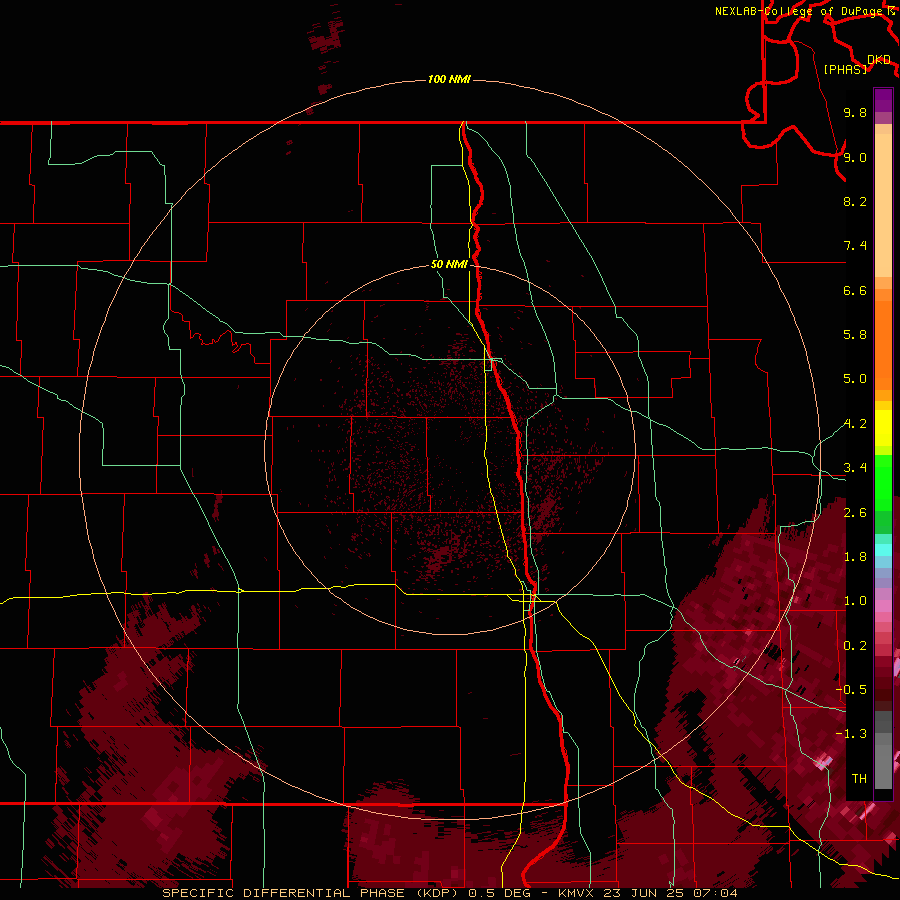Click the purple band at top of color scale
The height and width of the screenshot is (900, 900).
(883, 100)
